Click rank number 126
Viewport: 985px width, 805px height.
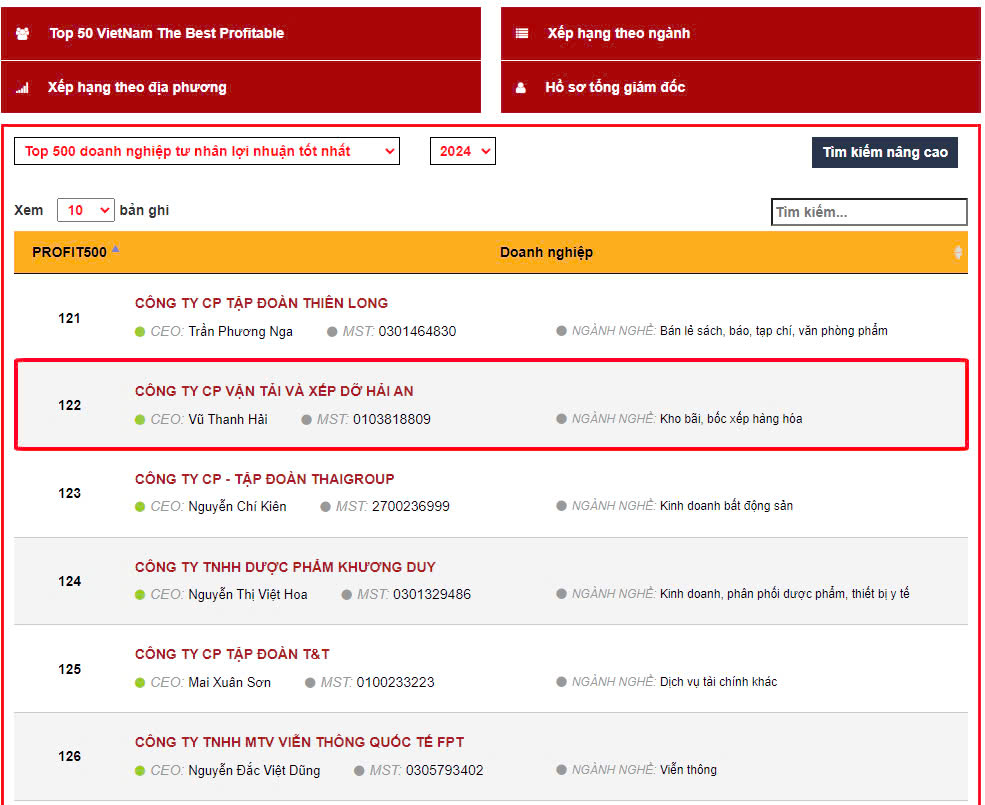[69, 757]
